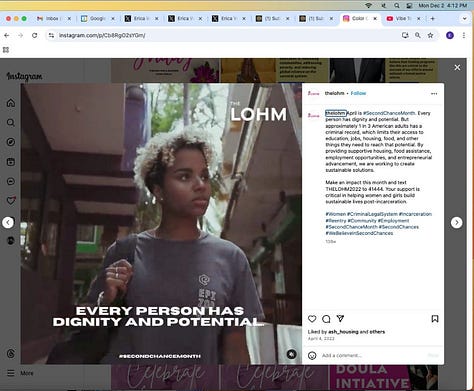Click the #SecondChanceMonth hashtag in the caption
474x391 pixels.
click(389, 113)
